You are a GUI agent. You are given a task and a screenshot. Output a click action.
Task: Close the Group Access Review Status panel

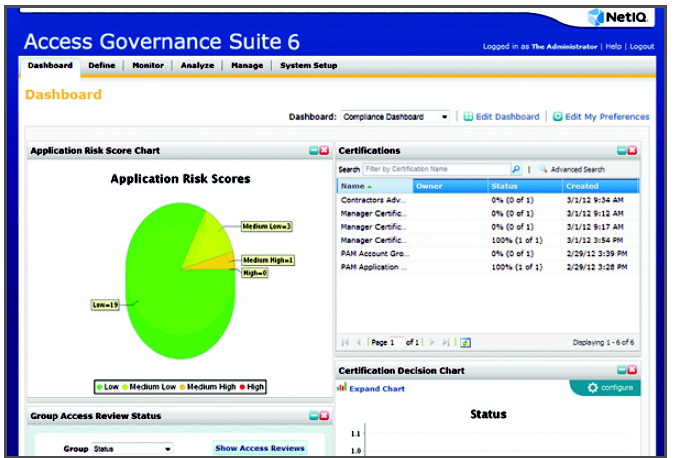[x=324, y=416]
